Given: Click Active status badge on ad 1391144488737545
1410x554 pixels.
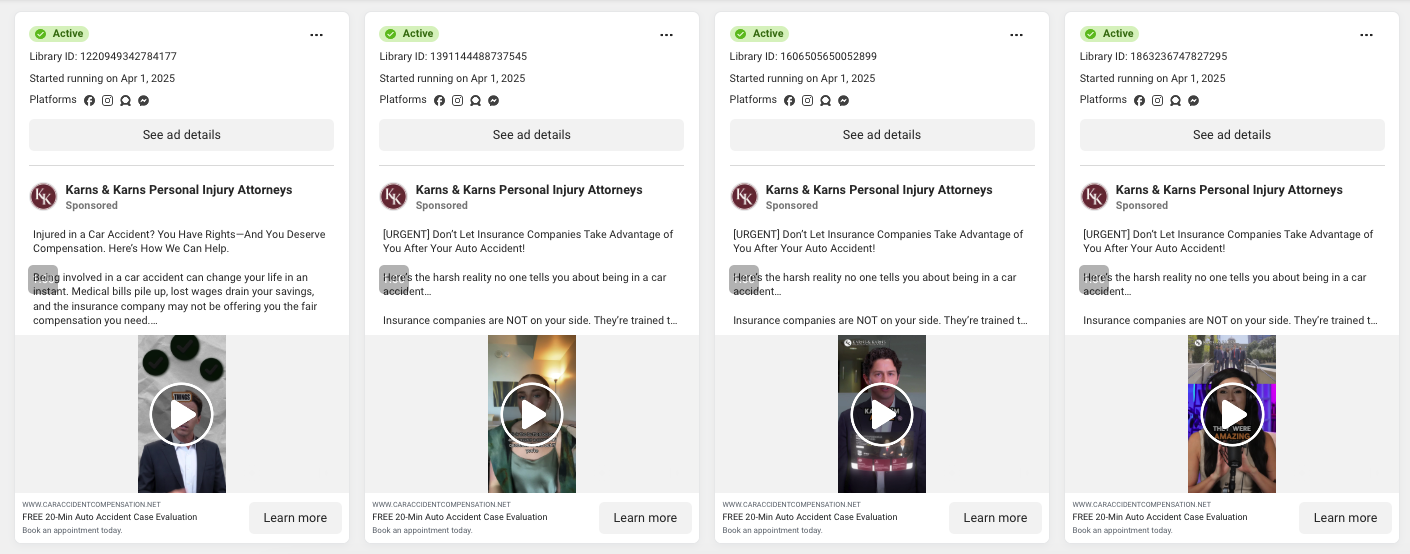Looking at the screenshot, I should [409, 34].
